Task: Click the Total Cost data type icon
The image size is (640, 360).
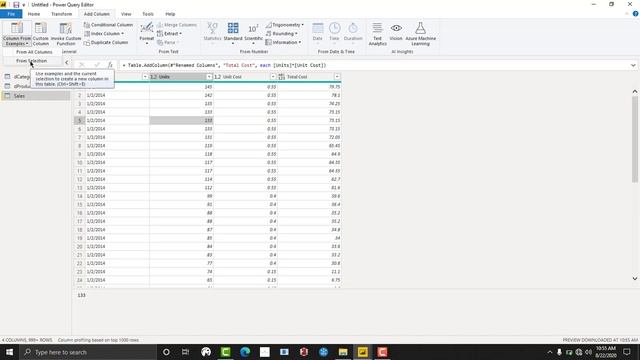Action: coord(282,77)
